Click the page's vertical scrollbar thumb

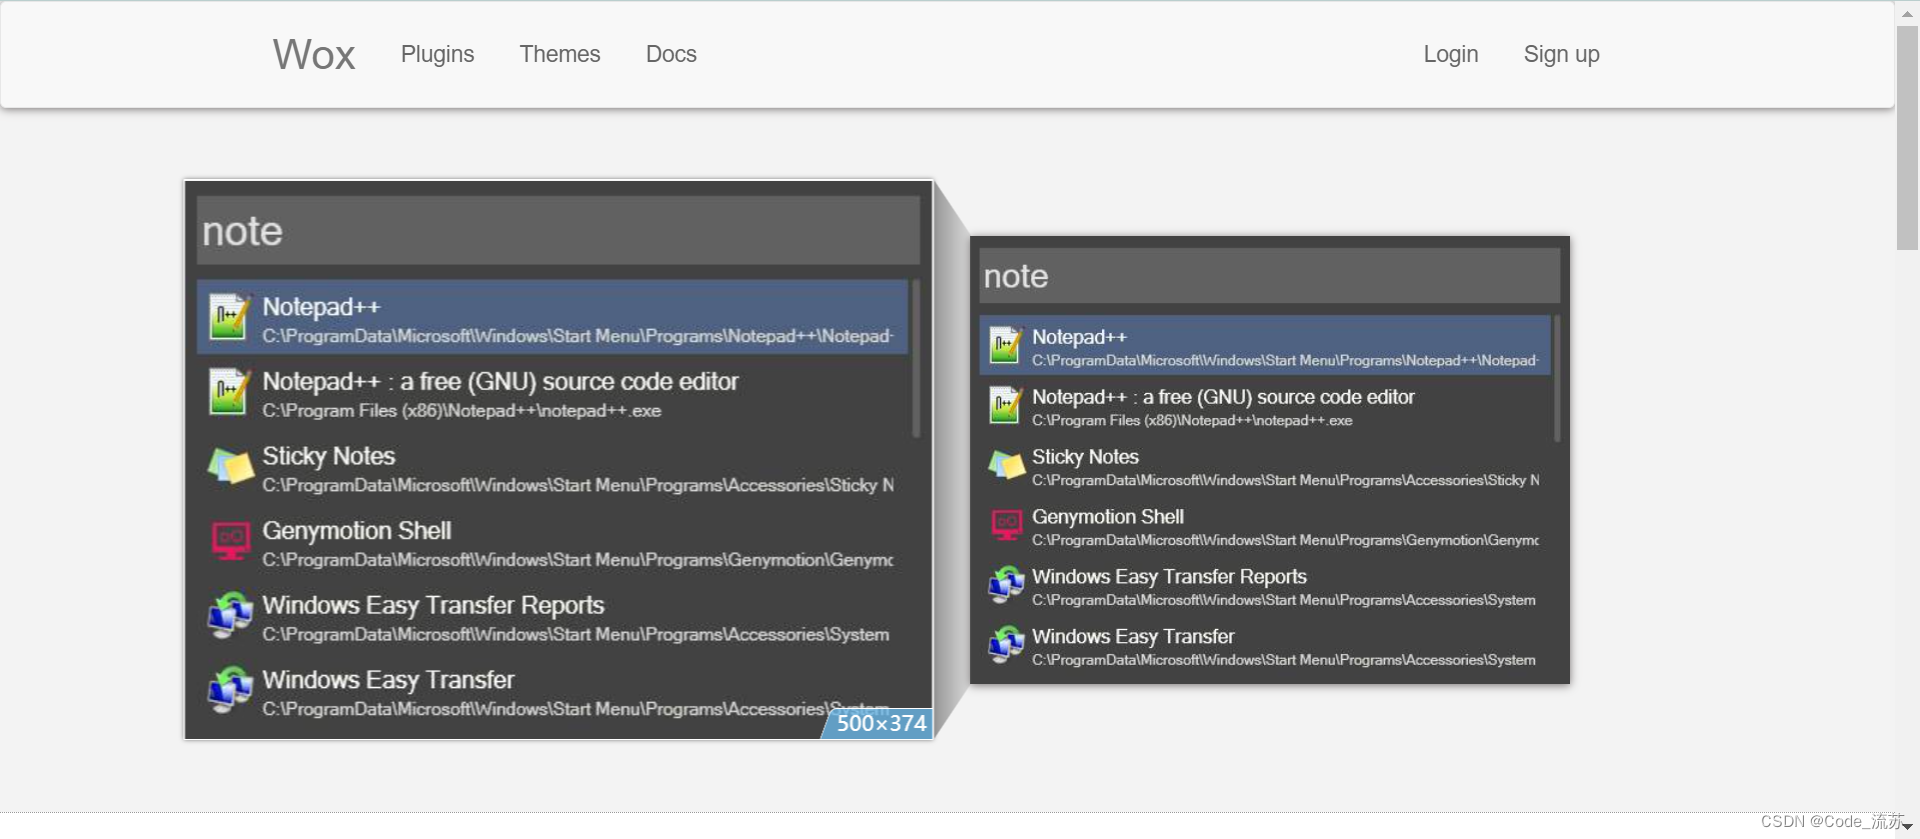pos(1907,138)
